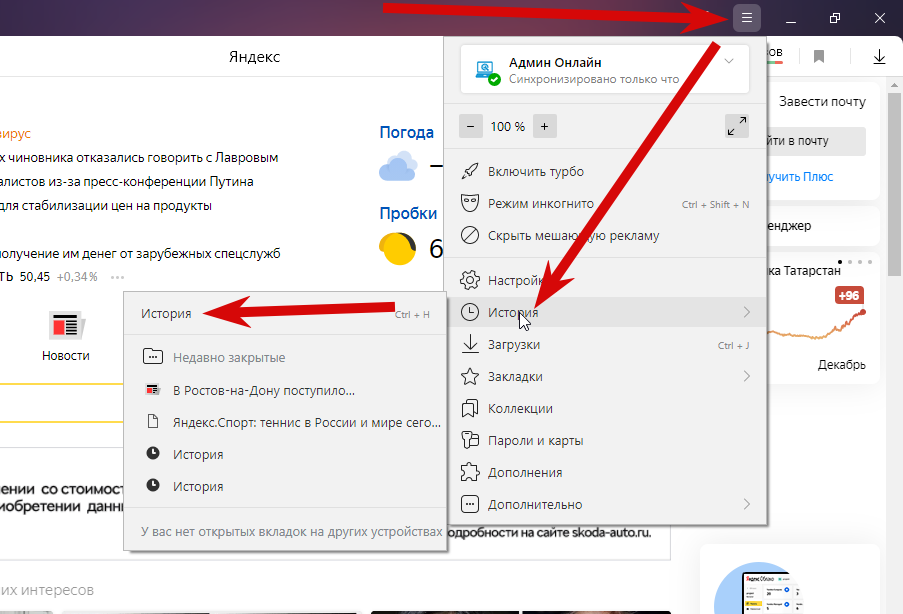The height and width of the screenshot is (614, 903).
Task: Click the rocket icon for turbo mode
Action: [470, 171]
